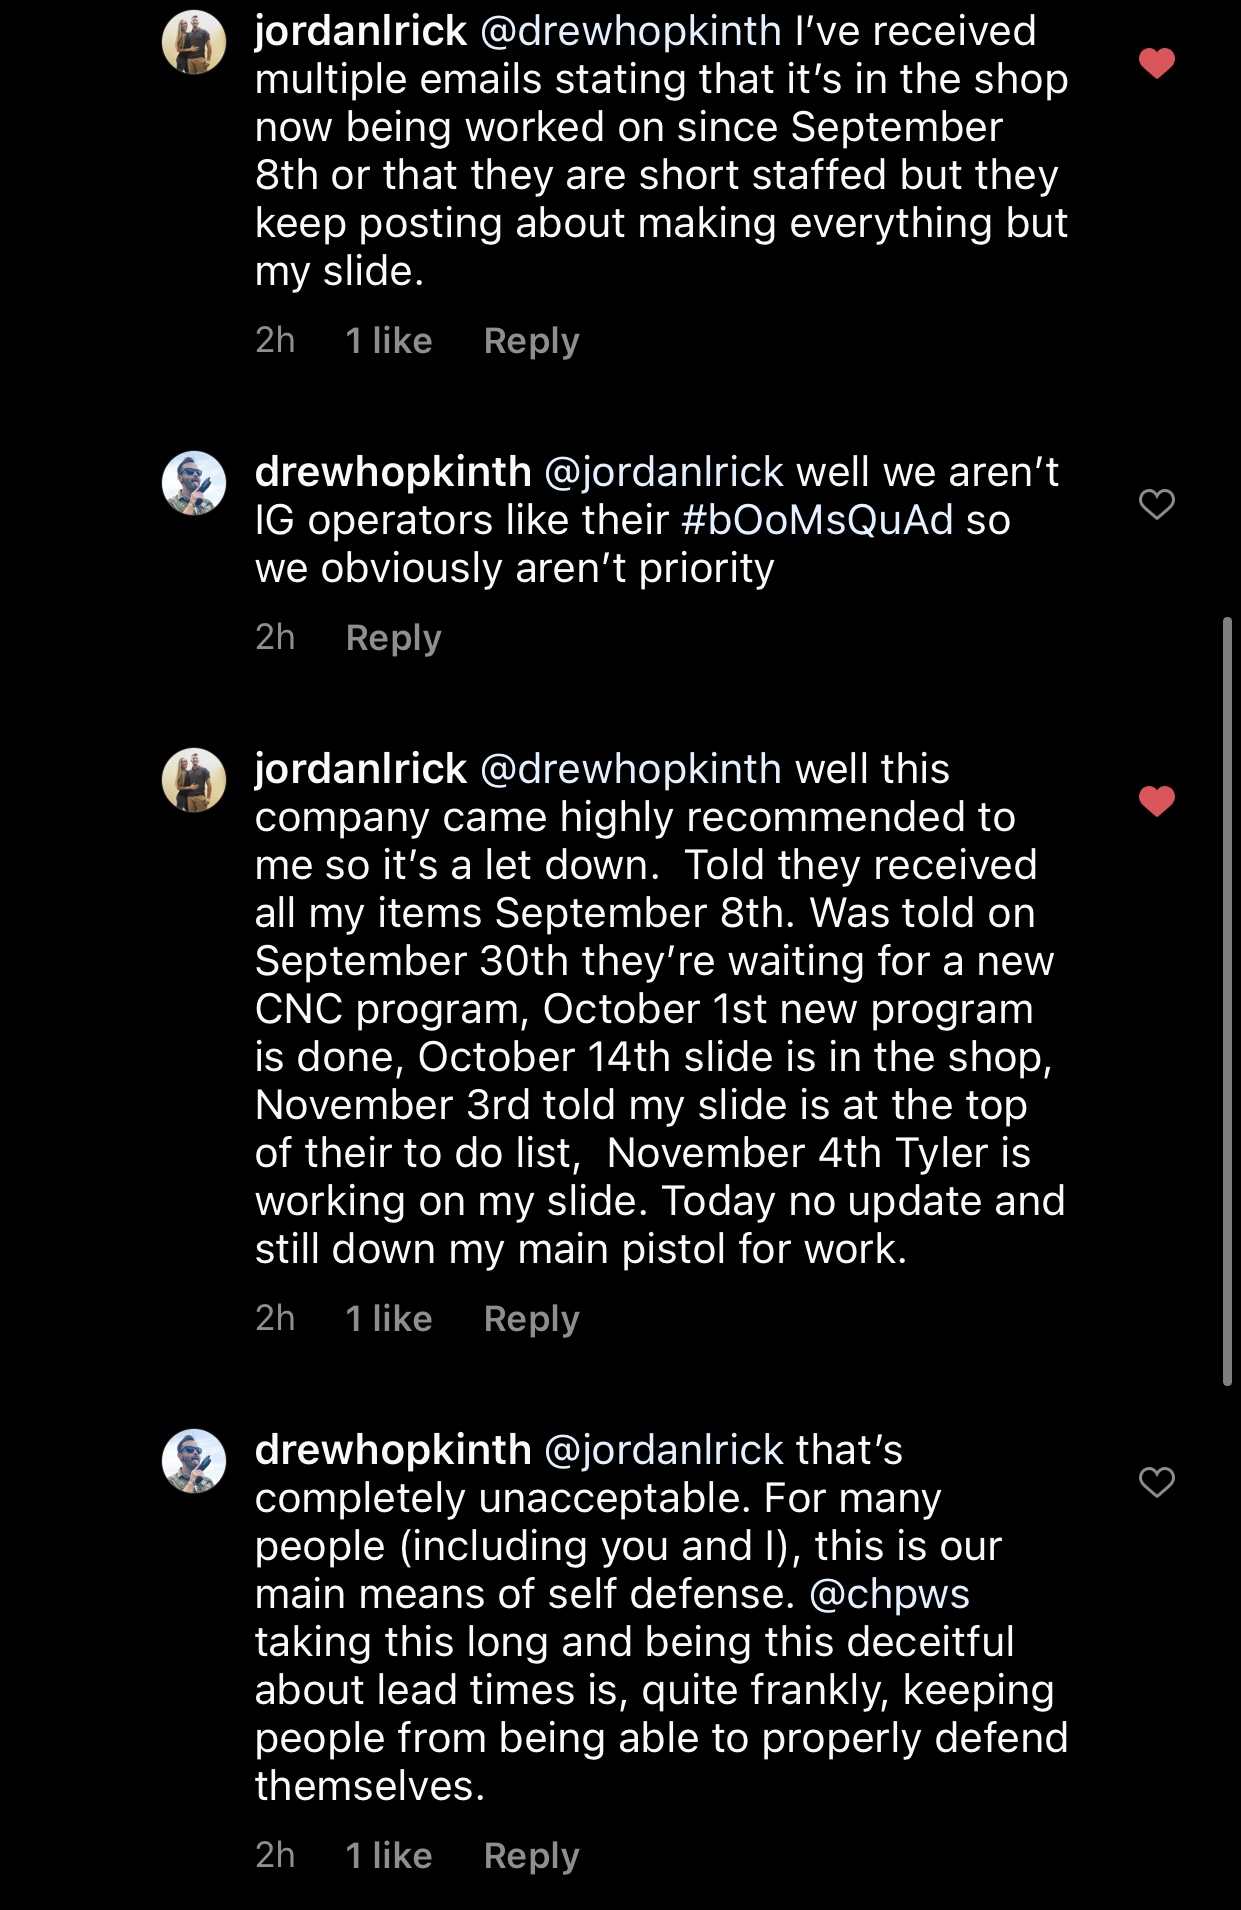The width and height of the screenshot is (1241, 1910).
Task: Unlike jordanlrick's comment about highly recommended company
Action: (x=1157, y=801)
